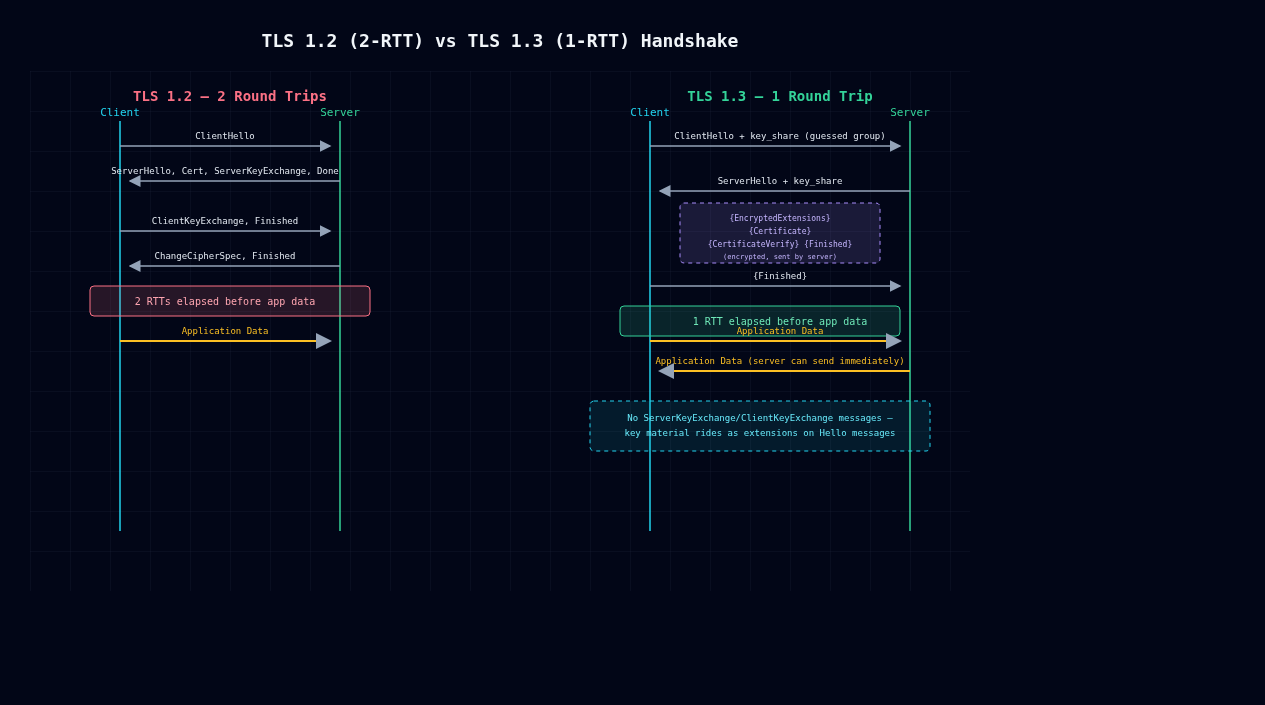Click the "TLS 1.3 — 1 Round Trip" heading
This screenshot has height=705, width=1265.
point(780,97)
